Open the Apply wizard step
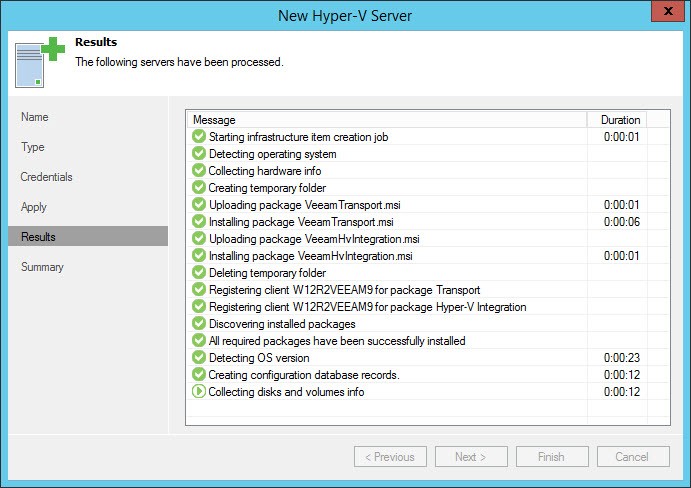 (33, 207)
